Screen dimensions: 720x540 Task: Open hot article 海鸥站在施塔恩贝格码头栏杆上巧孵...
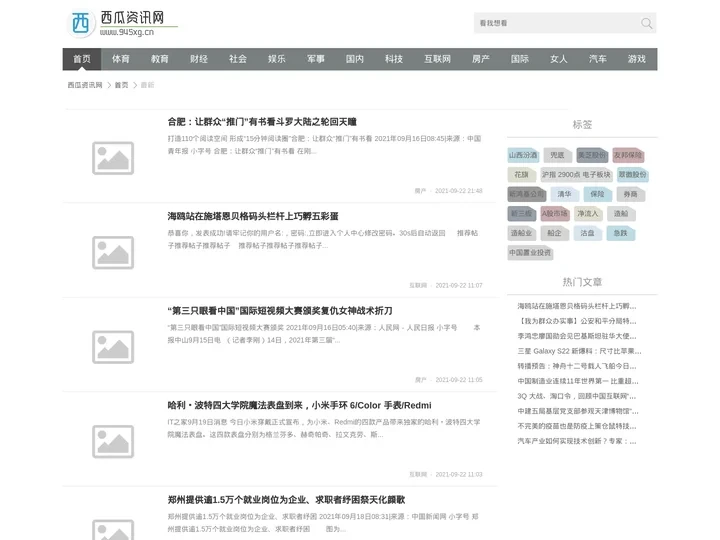[x=577, y=306]
